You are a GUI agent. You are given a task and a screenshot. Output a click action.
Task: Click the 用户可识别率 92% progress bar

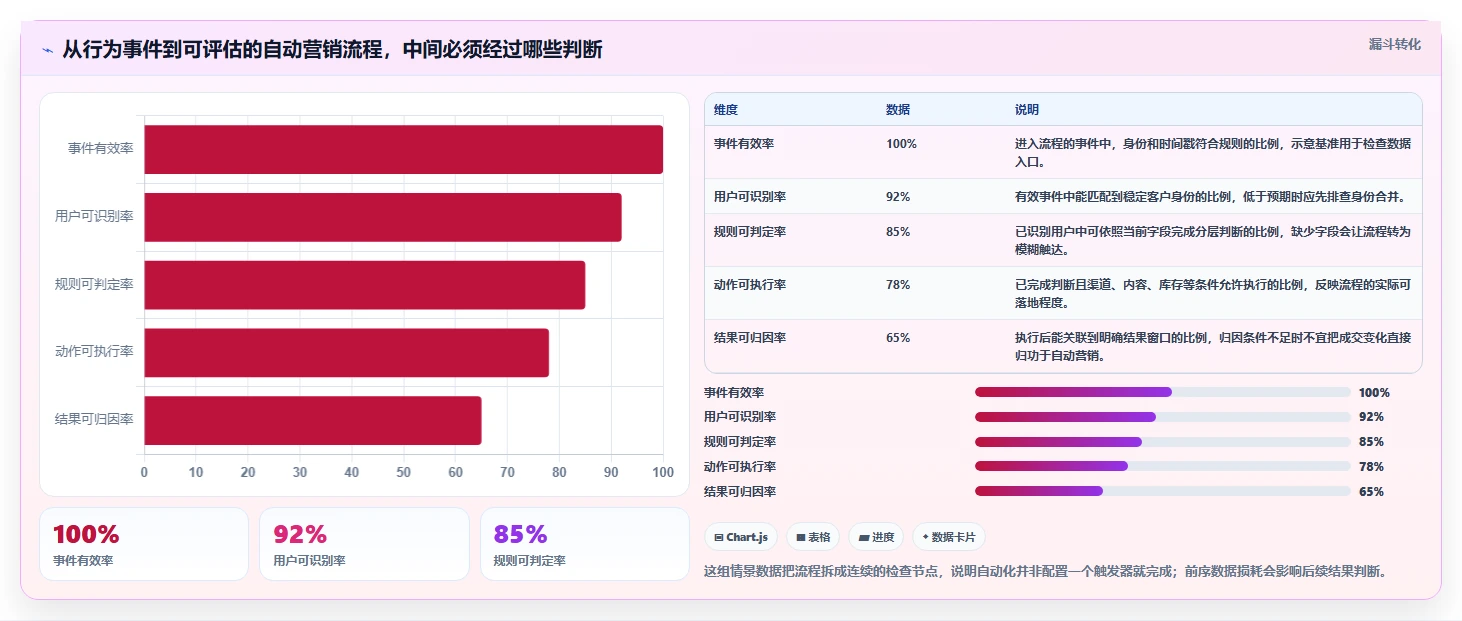(1162, 417)
